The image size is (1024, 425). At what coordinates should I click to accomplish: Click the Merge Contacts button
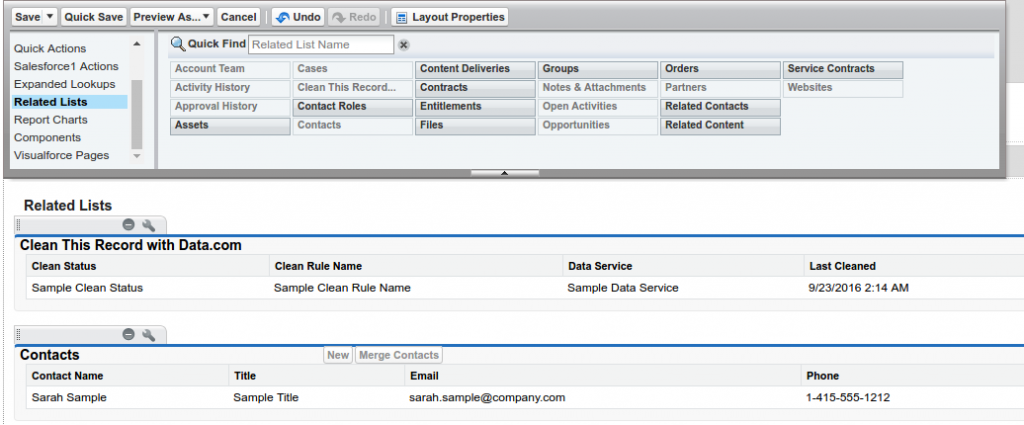click(398, 355)
